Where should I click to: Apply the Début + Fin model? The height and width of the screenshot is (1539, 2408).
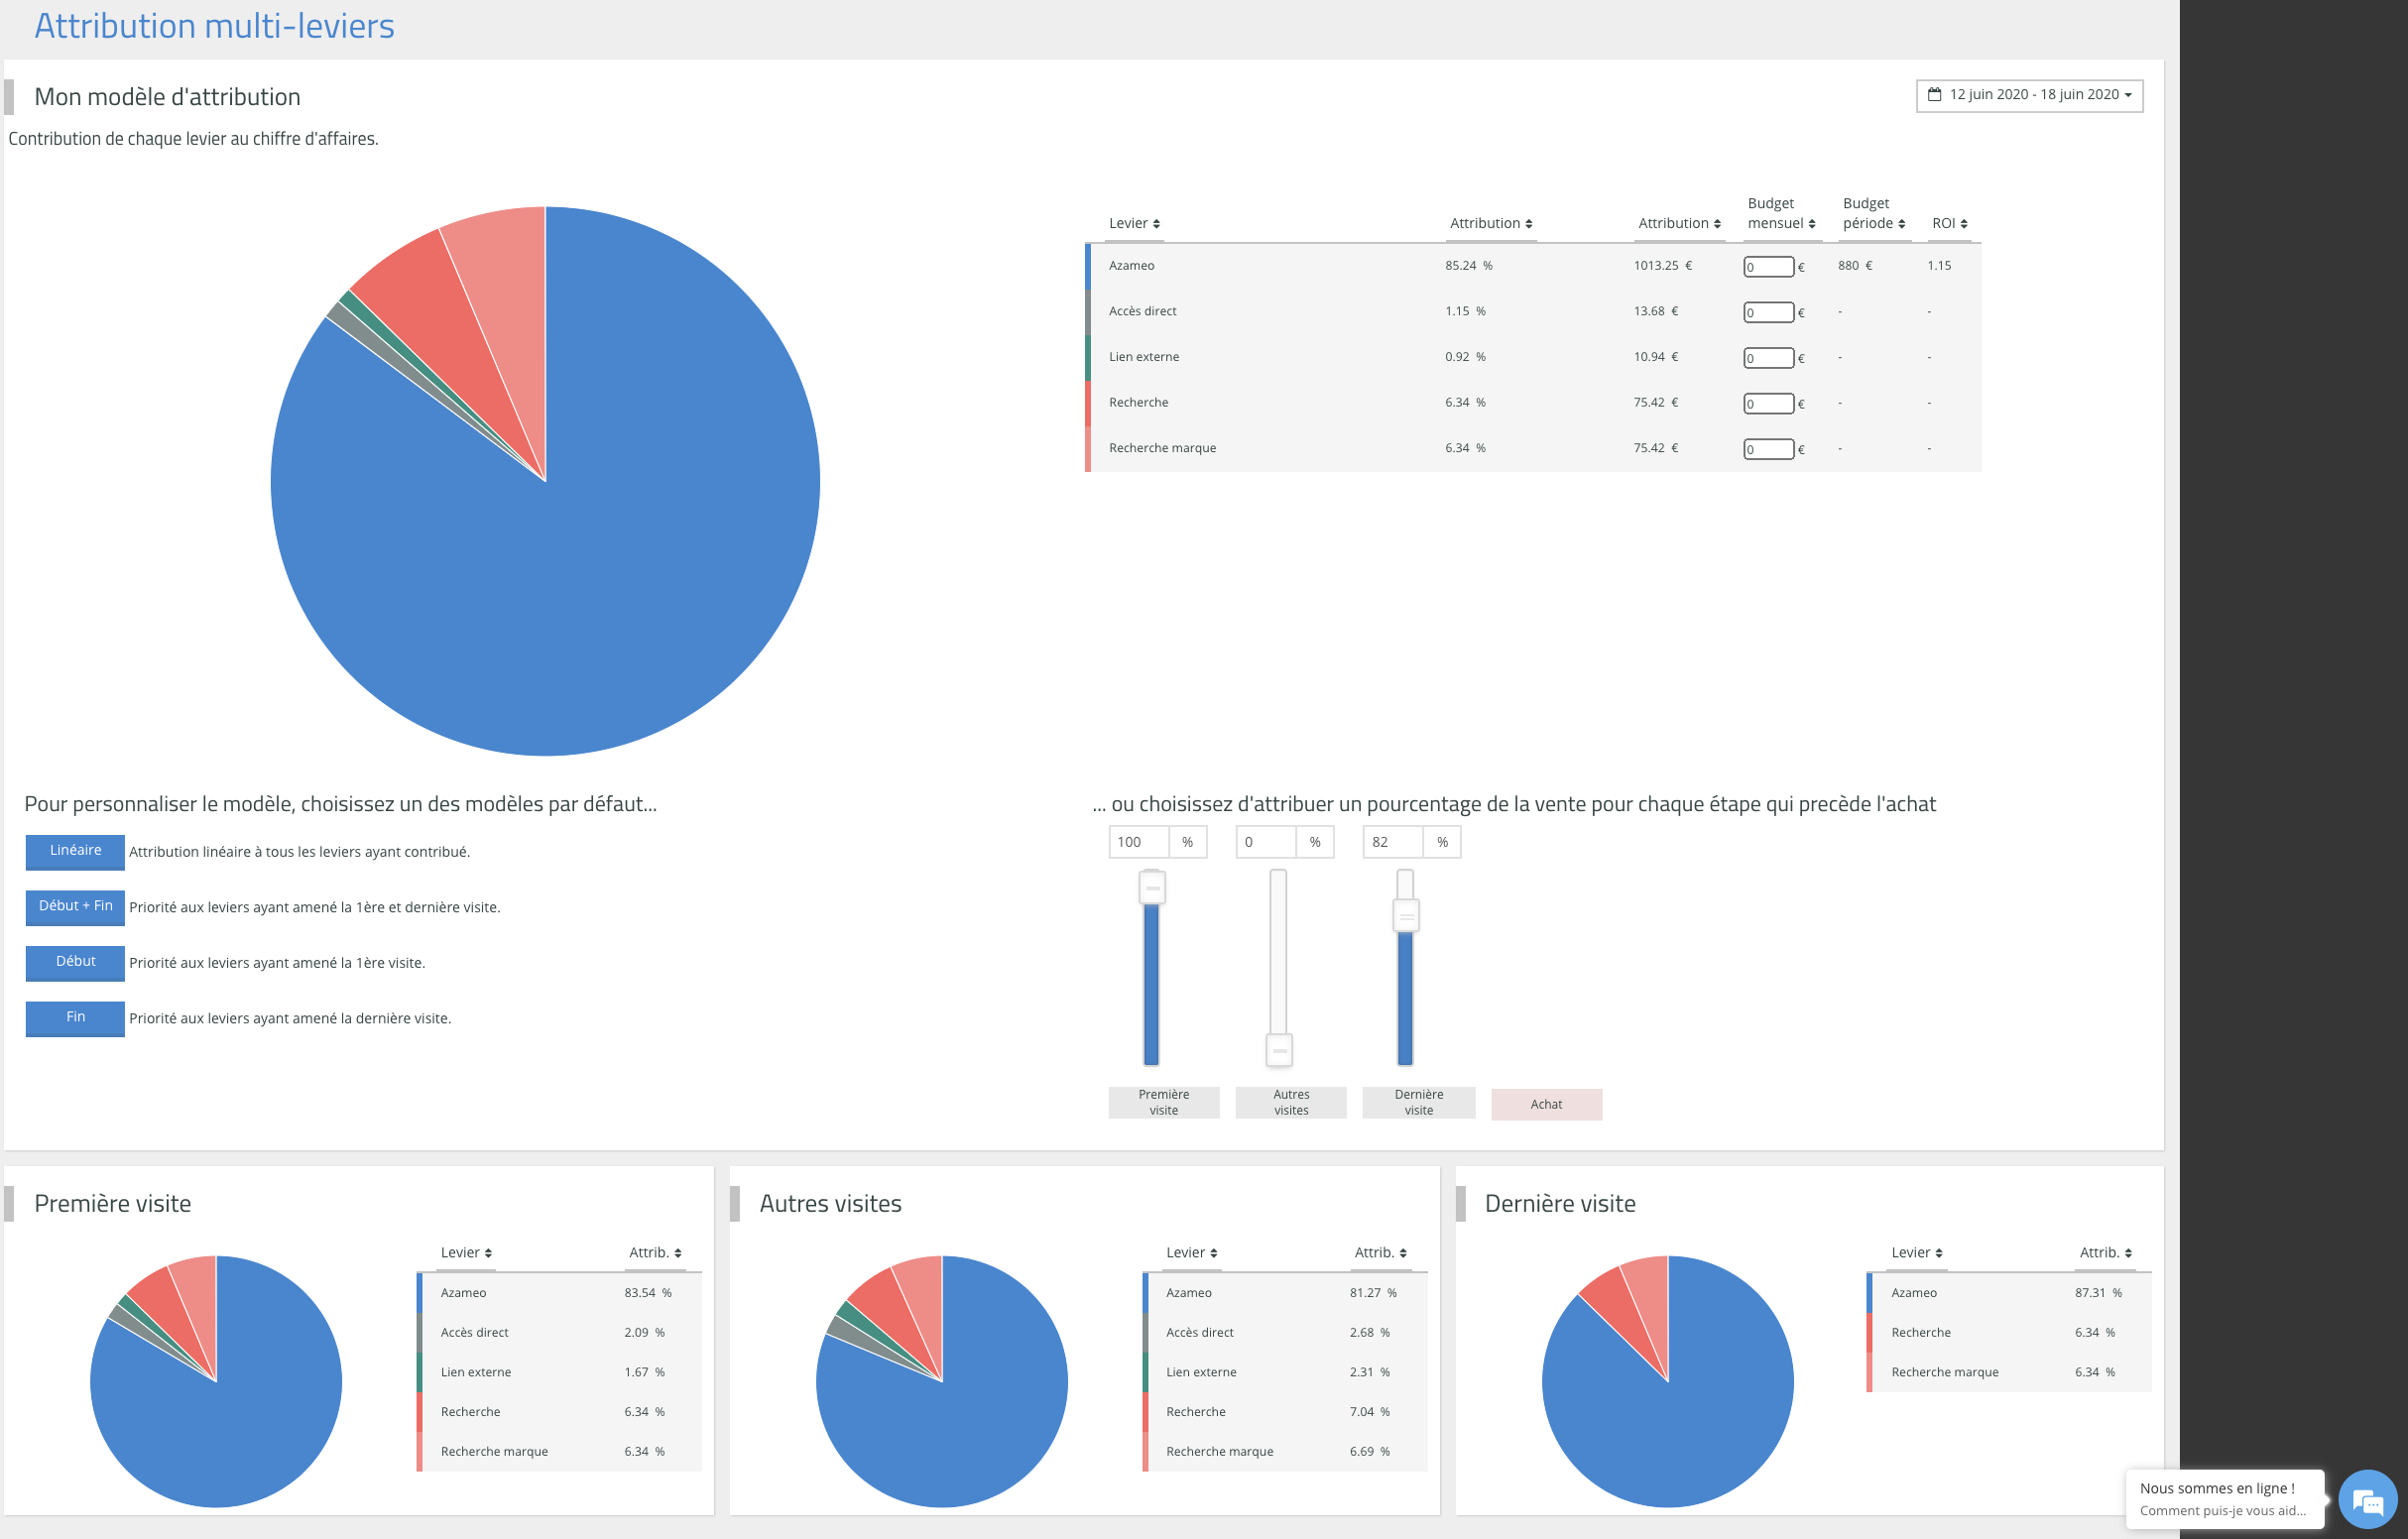[75, 907]
